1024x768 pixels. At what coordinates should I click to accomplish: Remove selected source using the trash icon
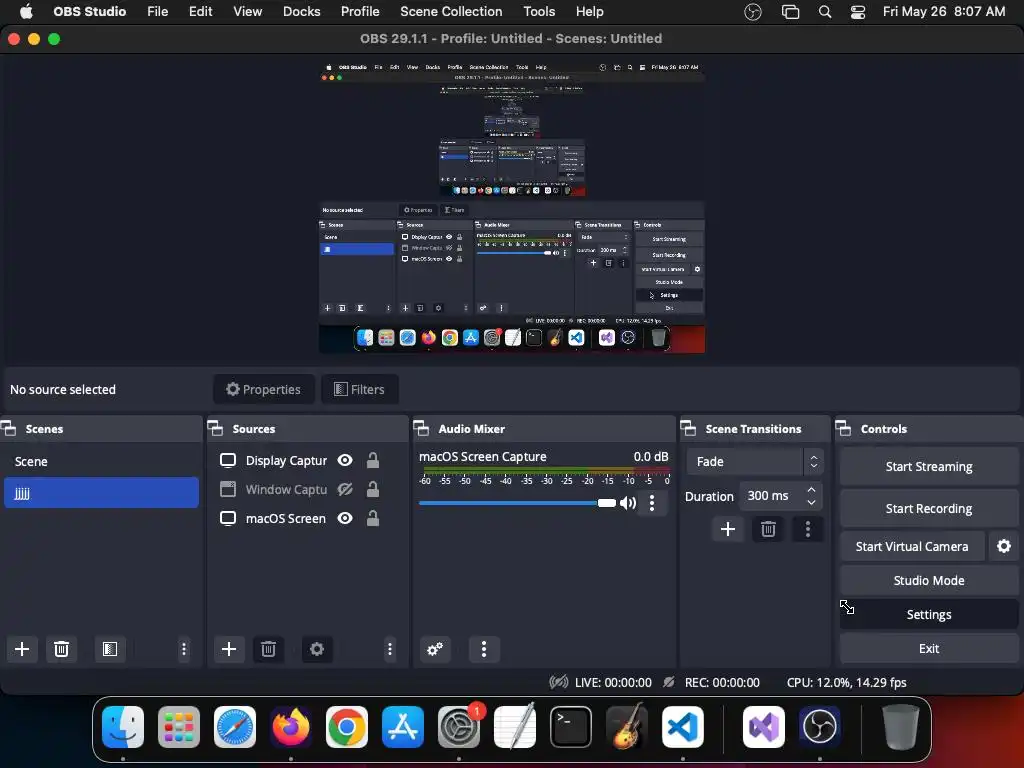click(268, 648)
